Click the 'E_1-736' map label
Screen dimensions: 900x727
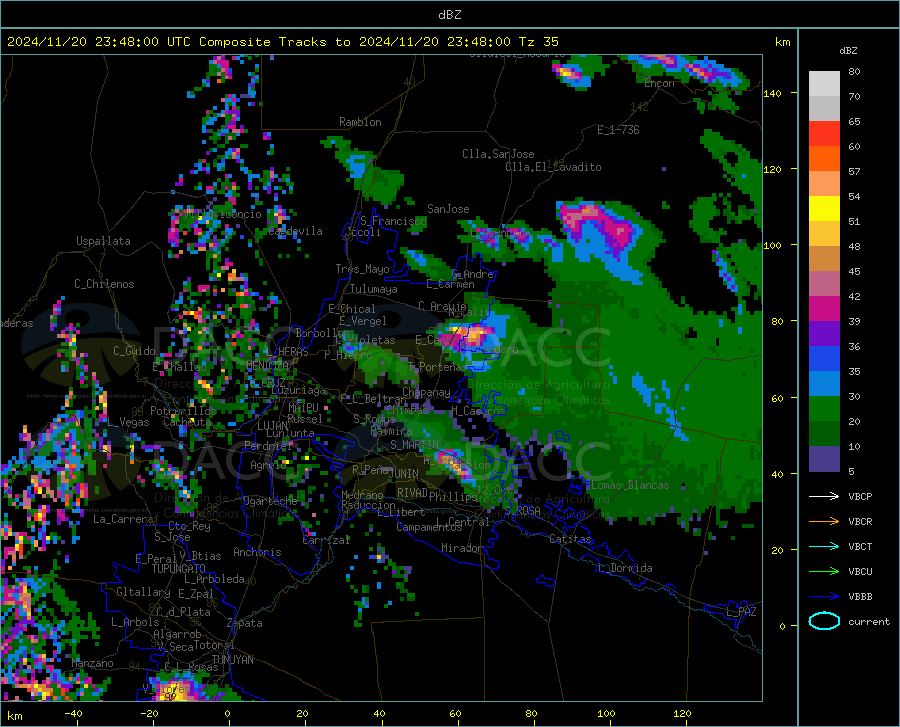[x=618, y=130]
